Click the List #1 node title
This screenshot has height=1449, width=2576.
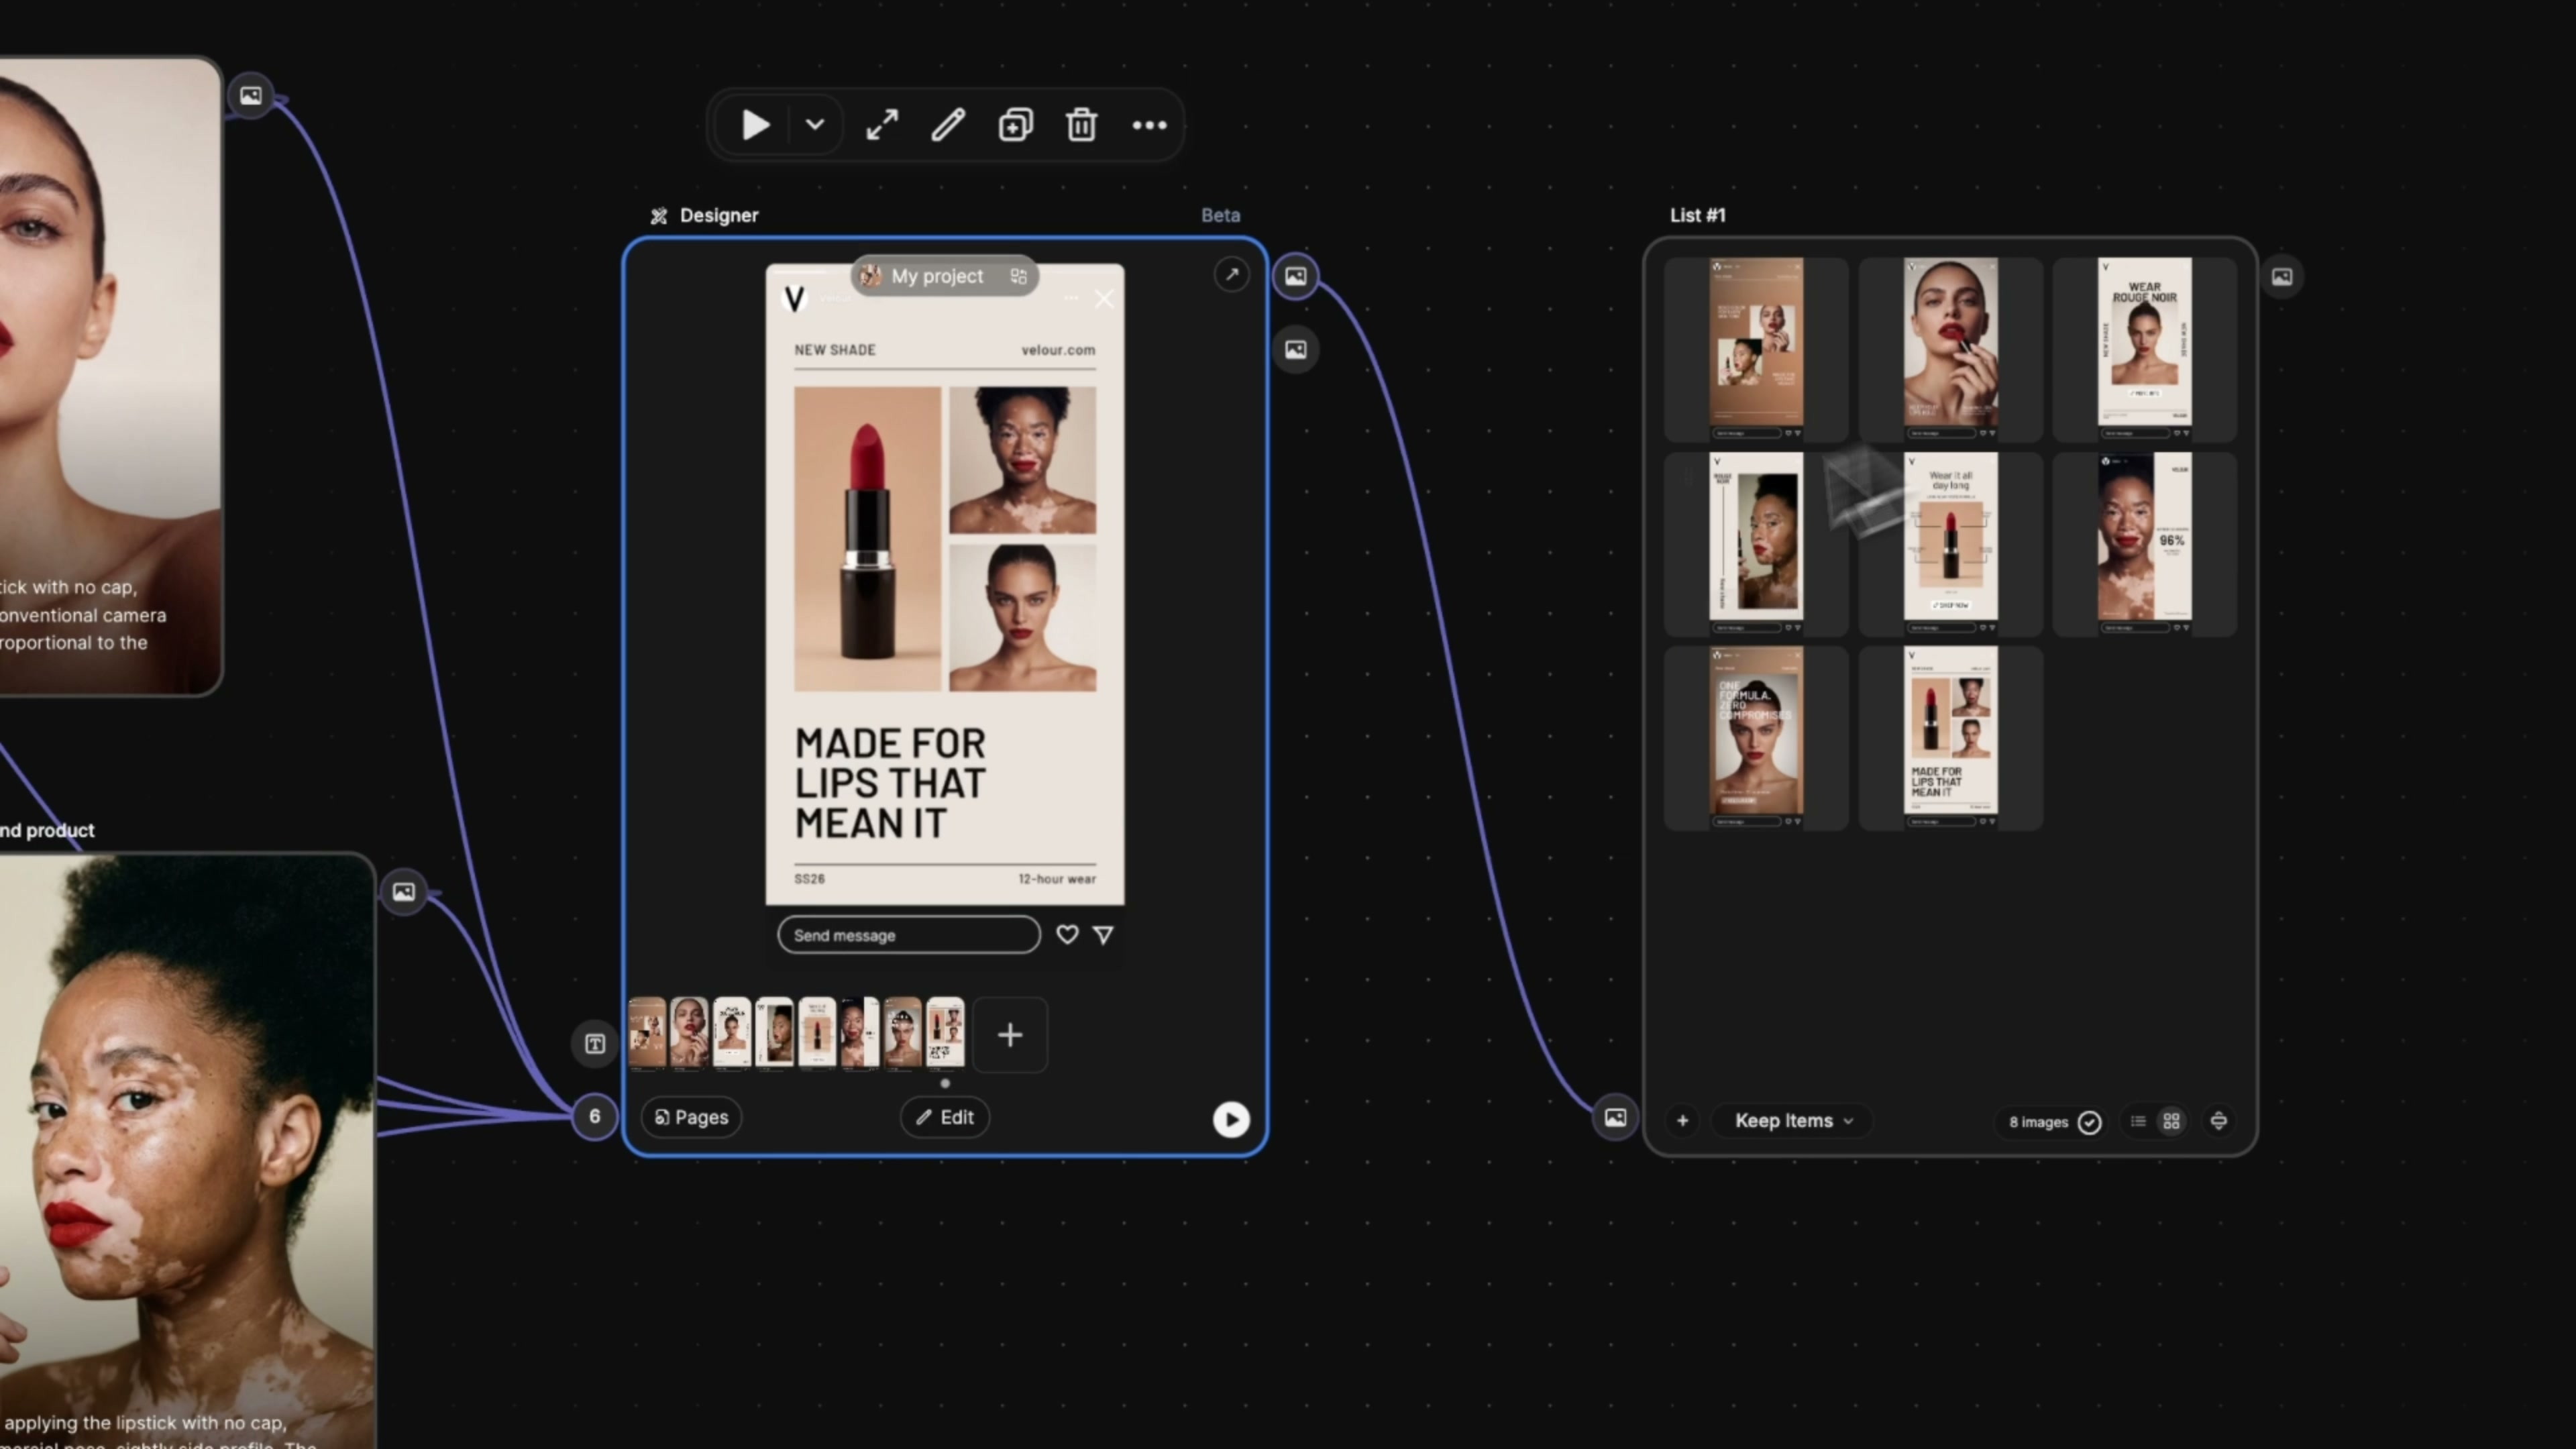click(x=1697, y=215)
